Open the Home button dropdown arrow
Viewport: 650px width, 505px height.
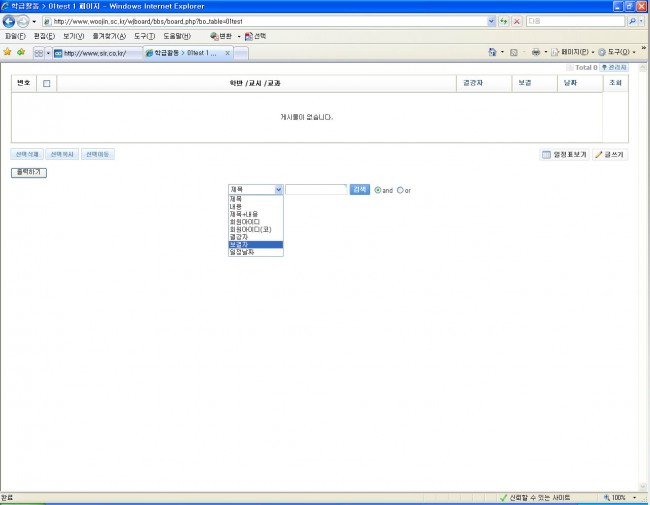click(x=502, y=52)
